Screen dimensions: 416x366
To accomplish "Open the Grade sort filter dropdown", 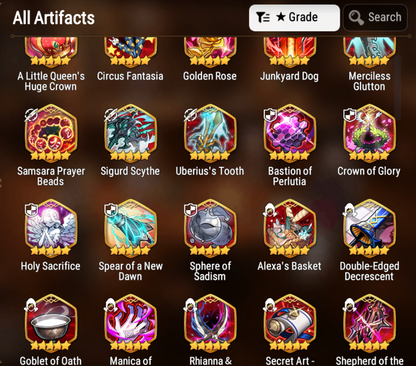I will tap(294, 18).
